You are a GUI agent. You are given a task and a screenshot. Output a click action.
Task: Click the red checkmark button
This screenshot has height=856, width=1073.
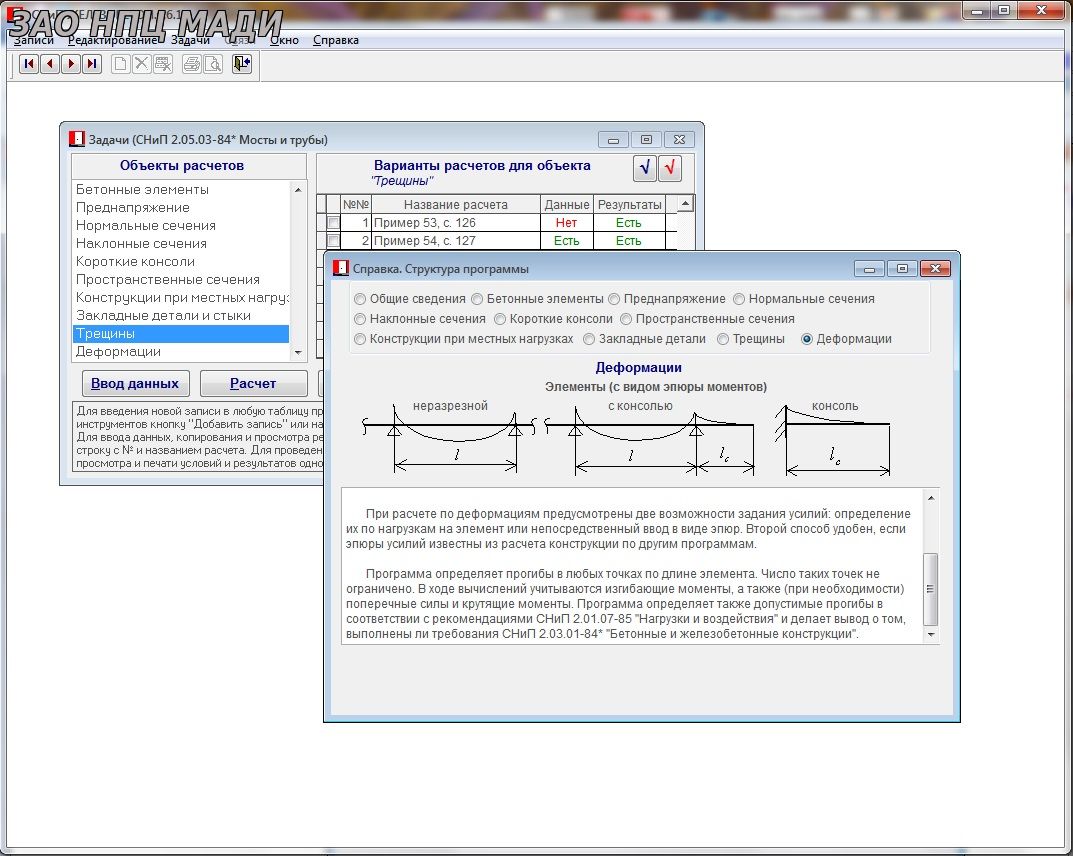(x=670, y=168)
